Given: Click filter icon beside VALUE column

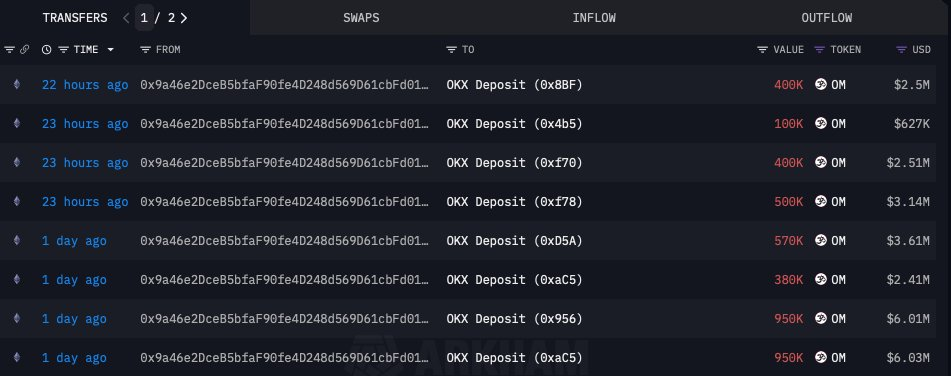Looking at the screenshot, I should (x=763, y=50).
